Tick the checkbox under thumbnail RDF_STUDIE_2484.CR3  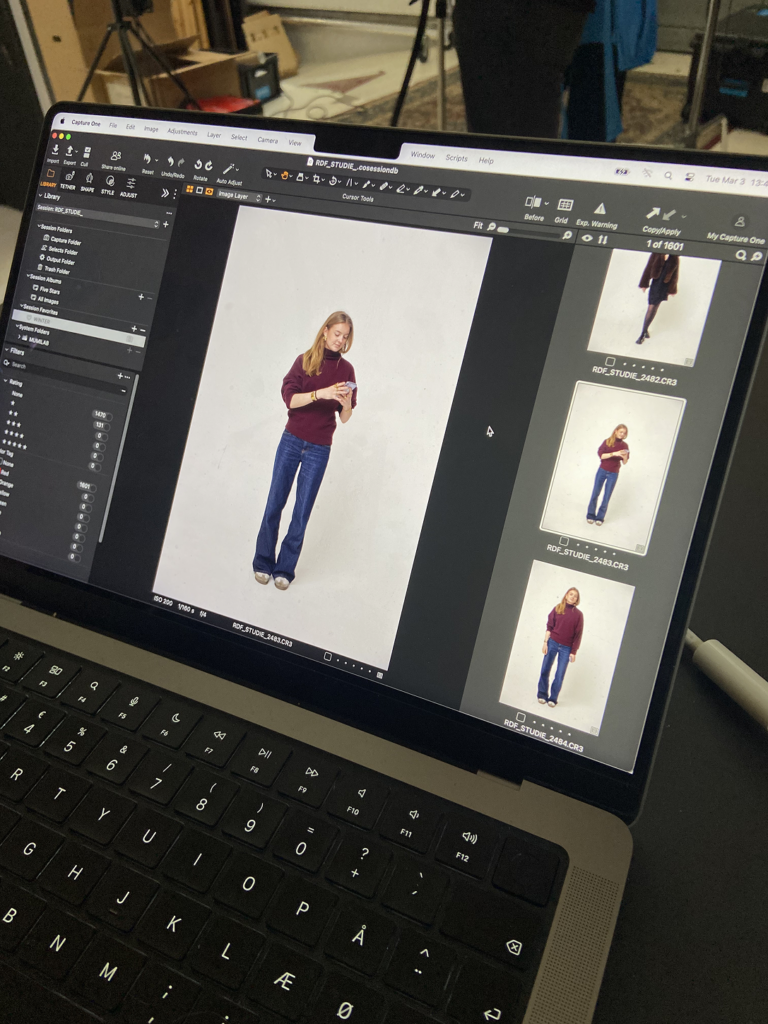click(520, 716)
